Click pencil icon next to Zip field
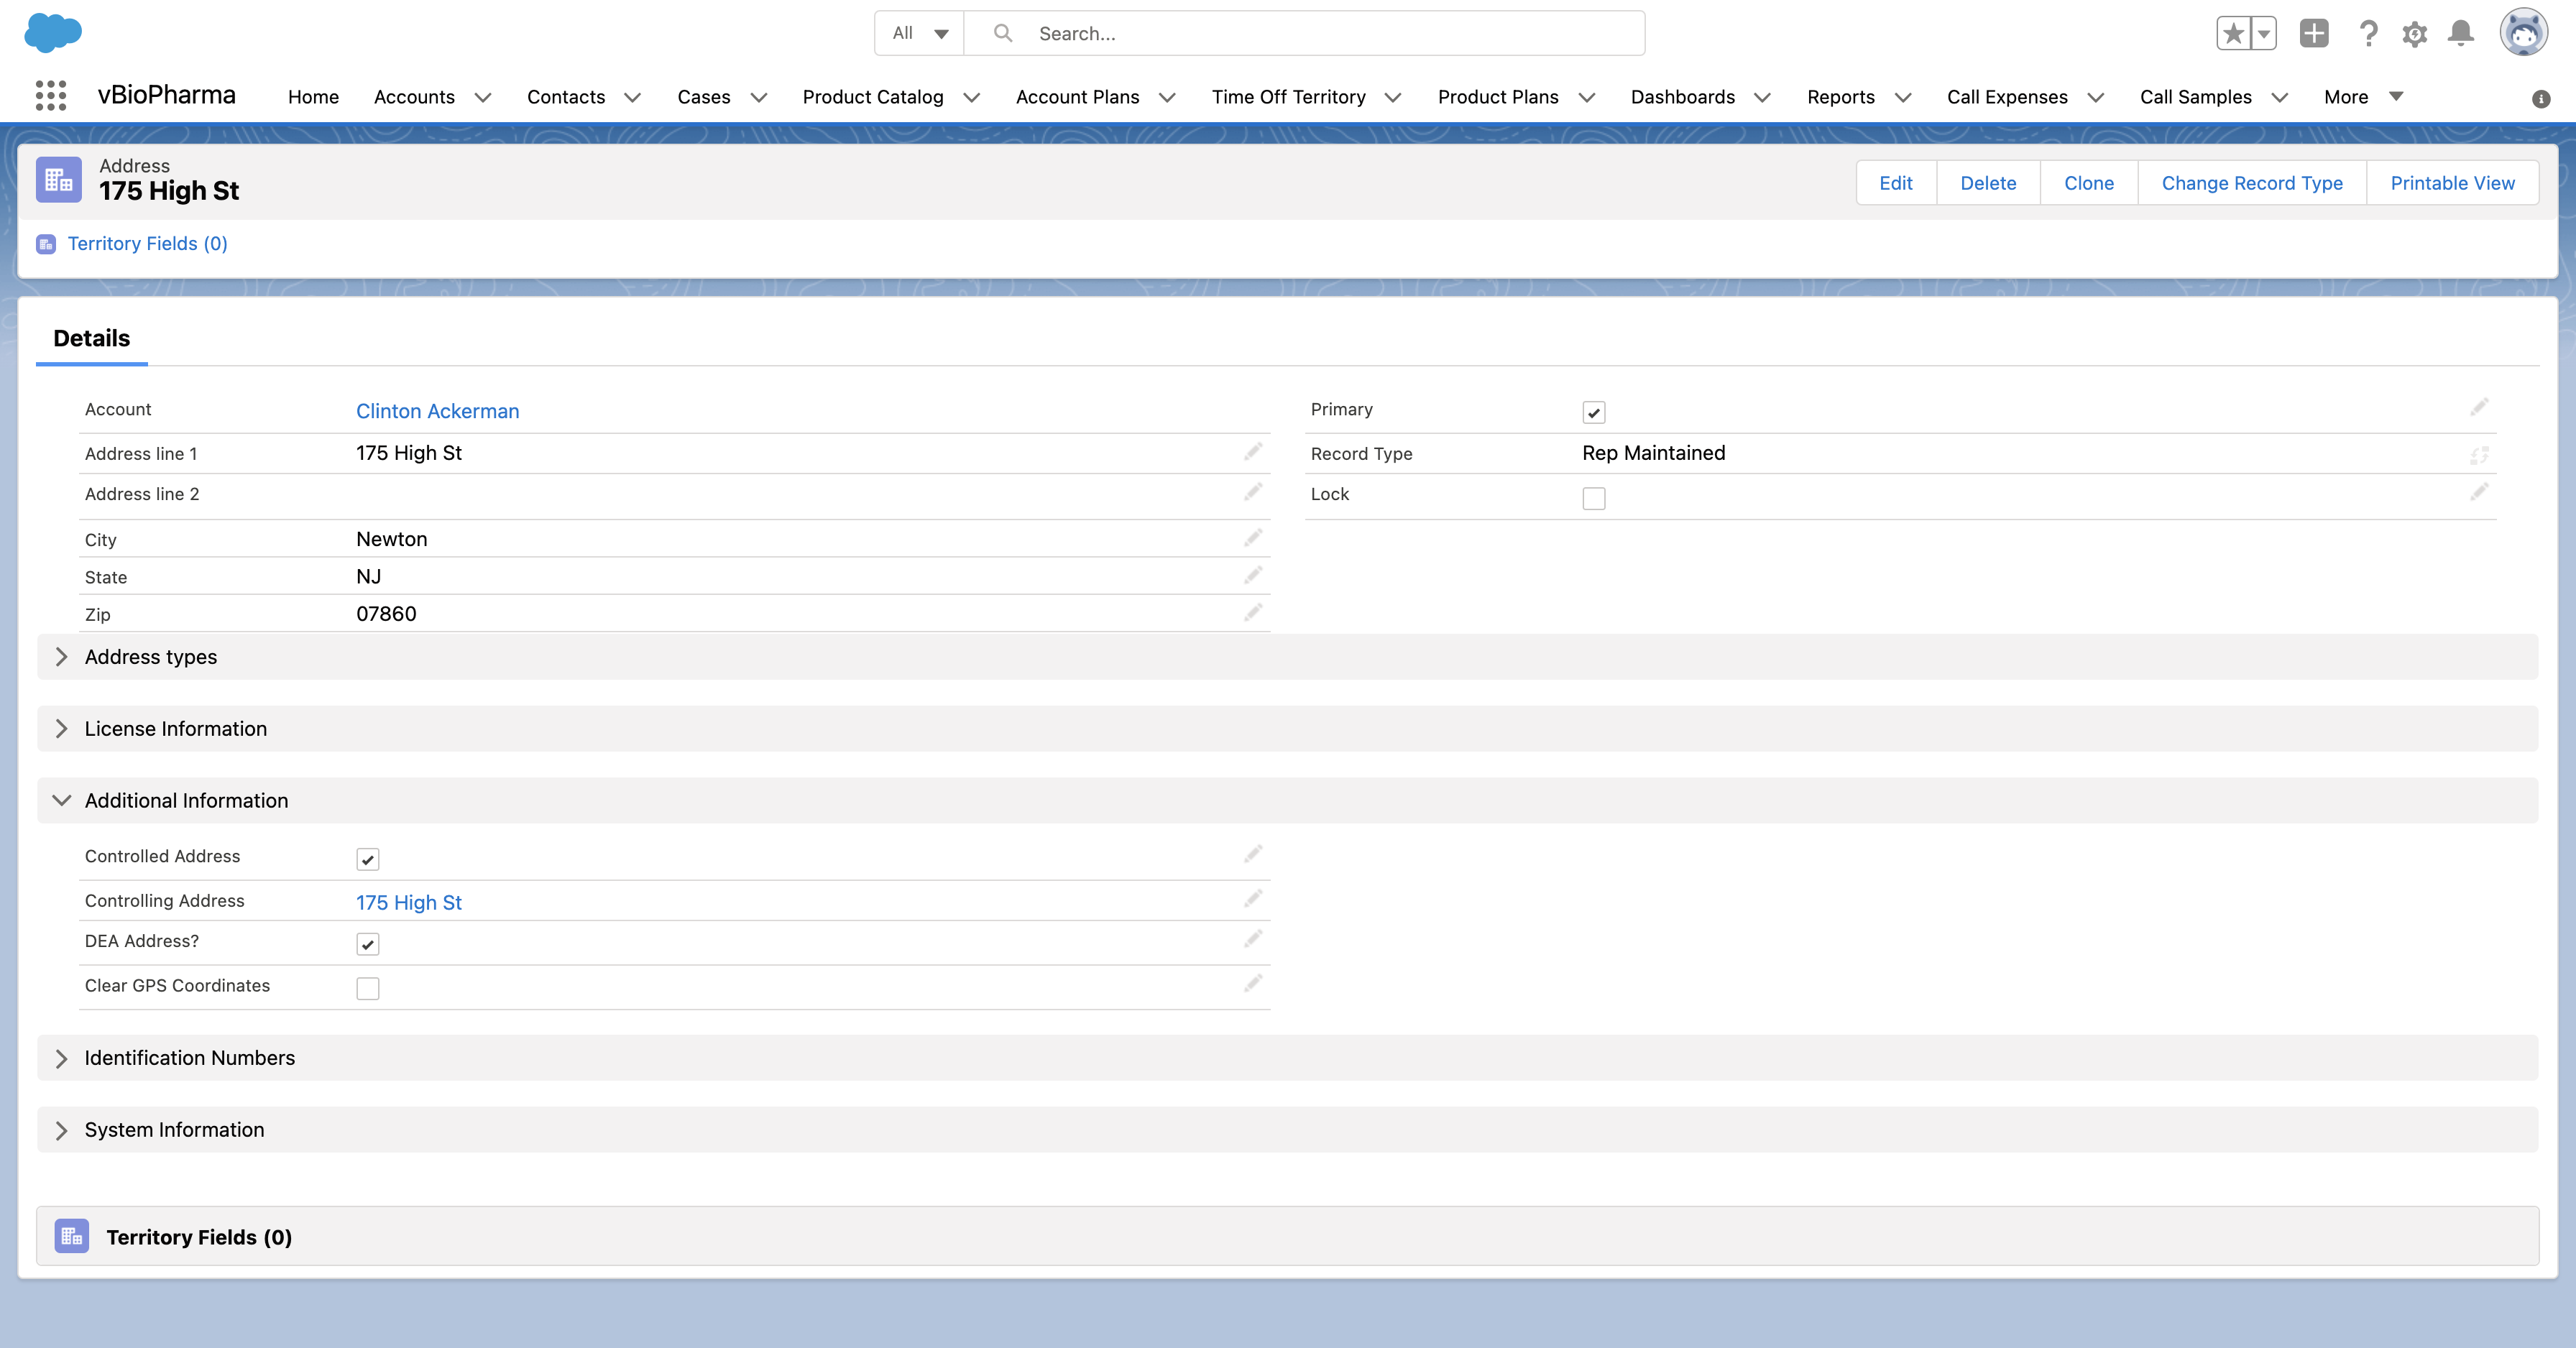 (1252, 613)
